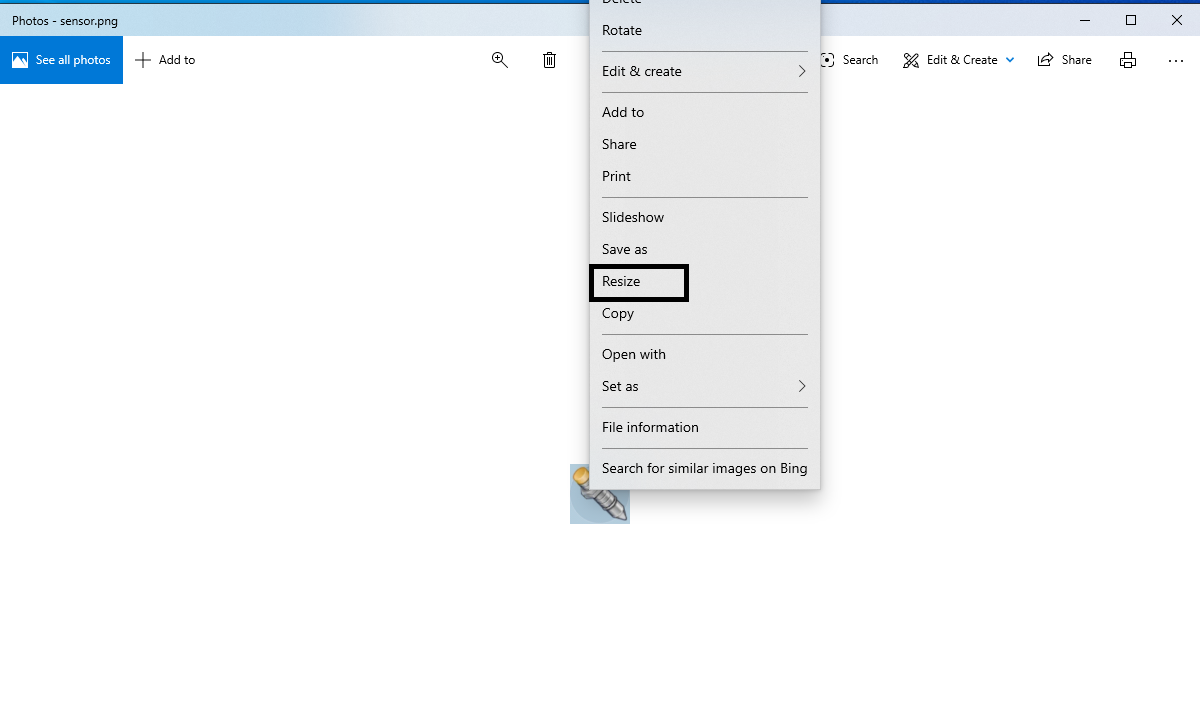Open the three-dot more menu
Screen dimensions: 1200x710
[x=1176, y=60]
